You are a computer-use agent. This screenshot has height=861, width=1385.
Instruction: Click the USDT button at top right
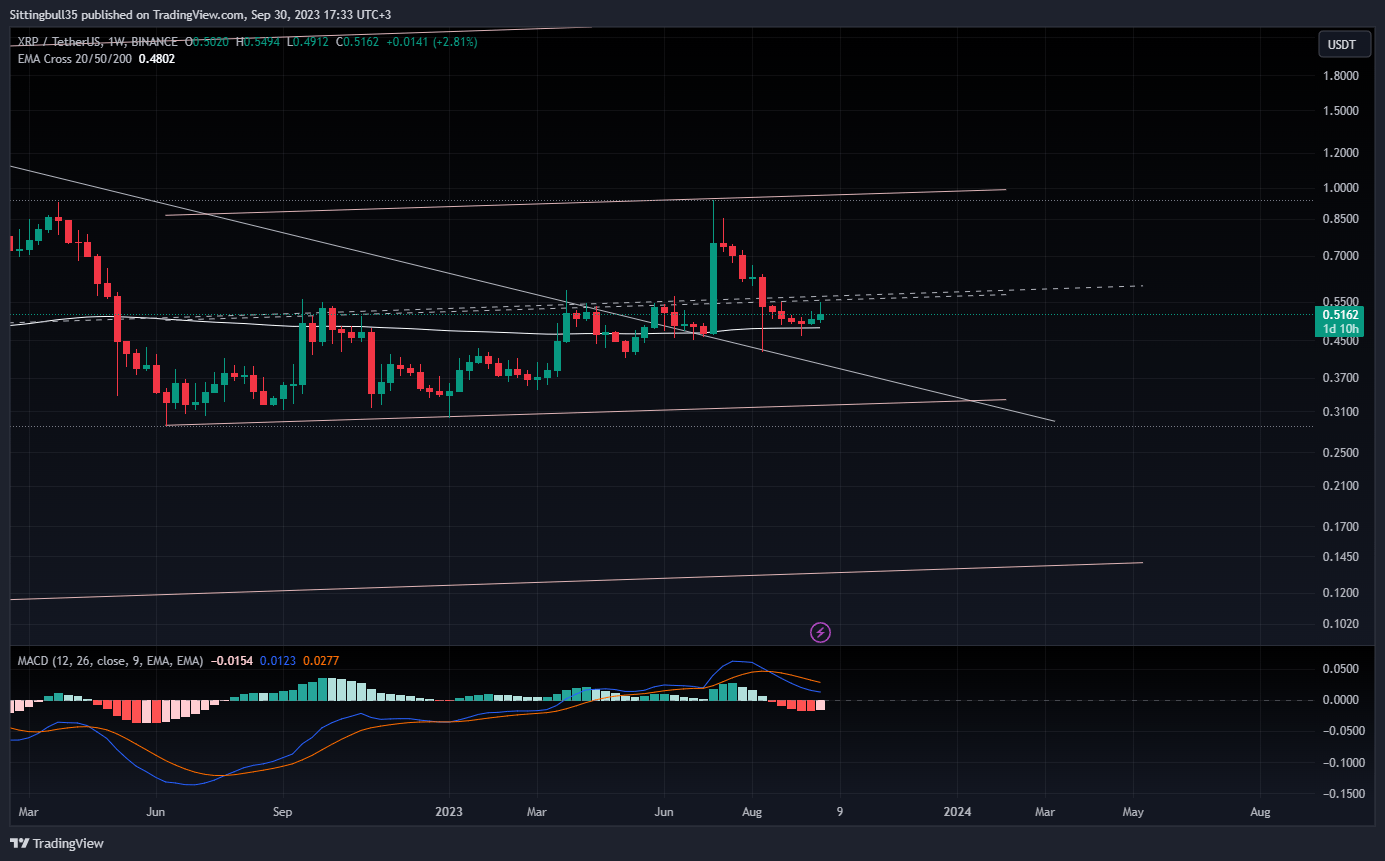click(x=1343, y=44)
